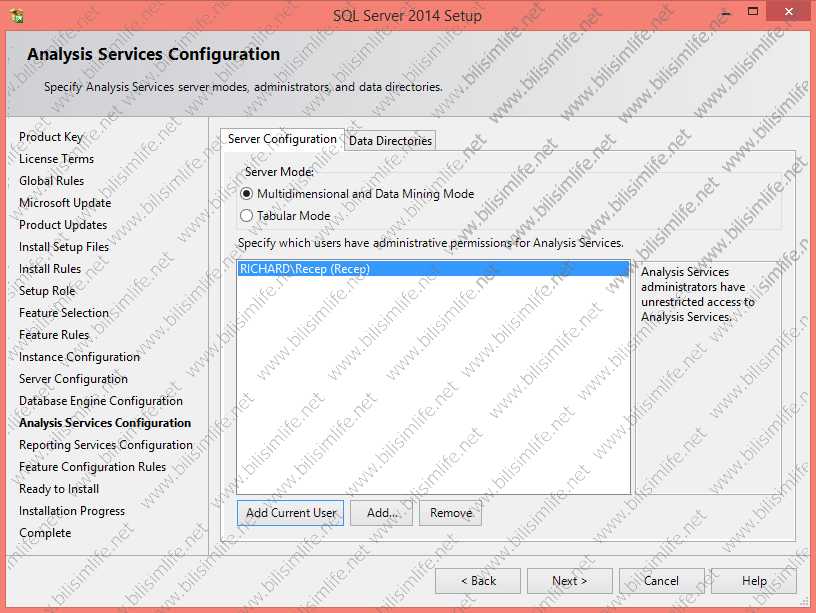Click Instance Configuration step label
This screenshot has width=816, height=613.
80,357
